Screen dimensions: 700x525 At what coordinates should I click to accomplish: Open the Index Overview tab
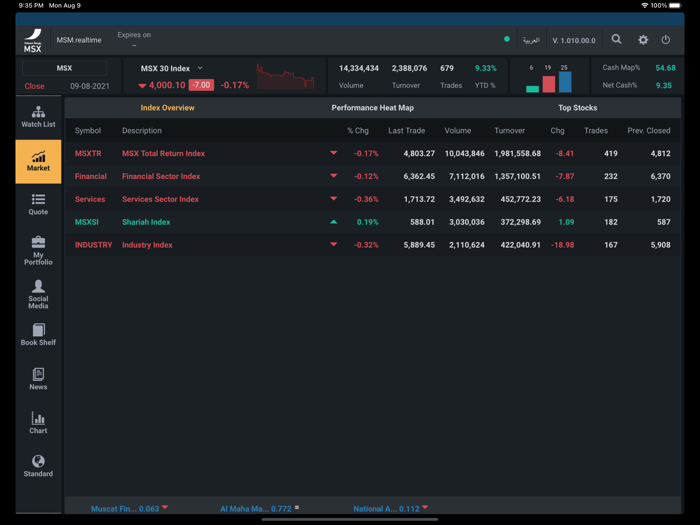point(167,108)
